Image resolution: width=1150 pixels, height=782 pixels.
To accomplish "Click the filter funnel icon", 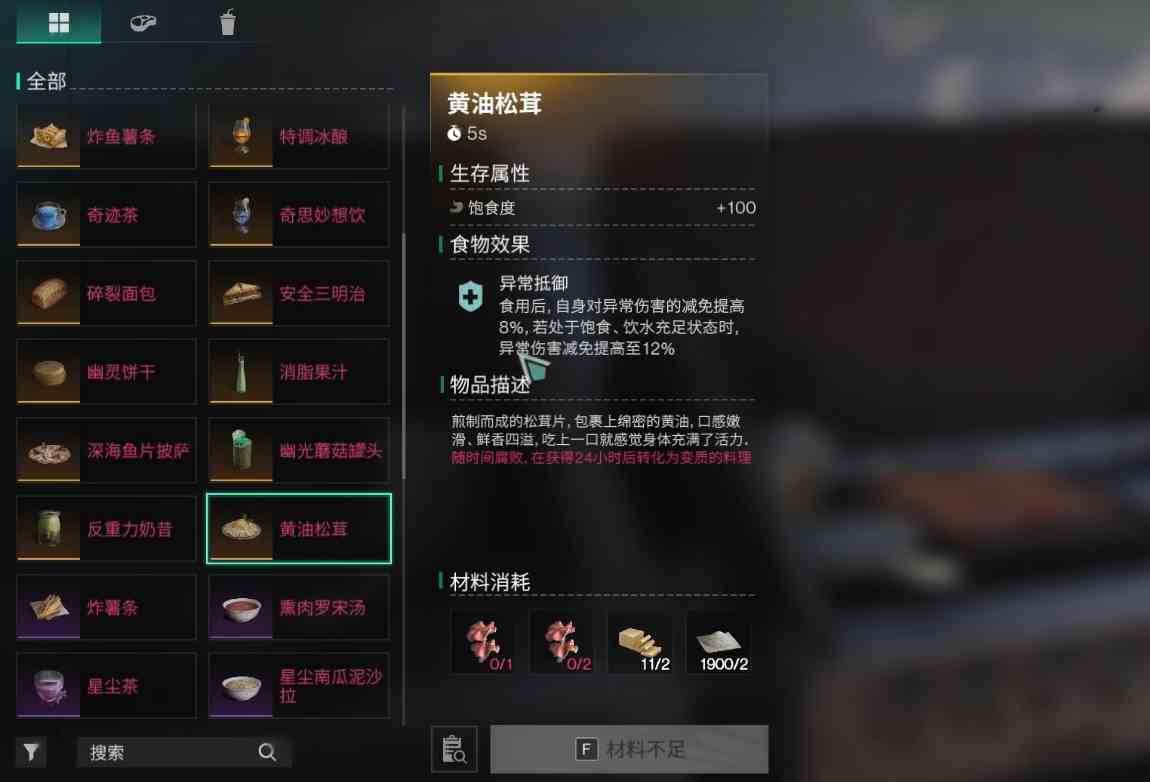I will point(31,752).
